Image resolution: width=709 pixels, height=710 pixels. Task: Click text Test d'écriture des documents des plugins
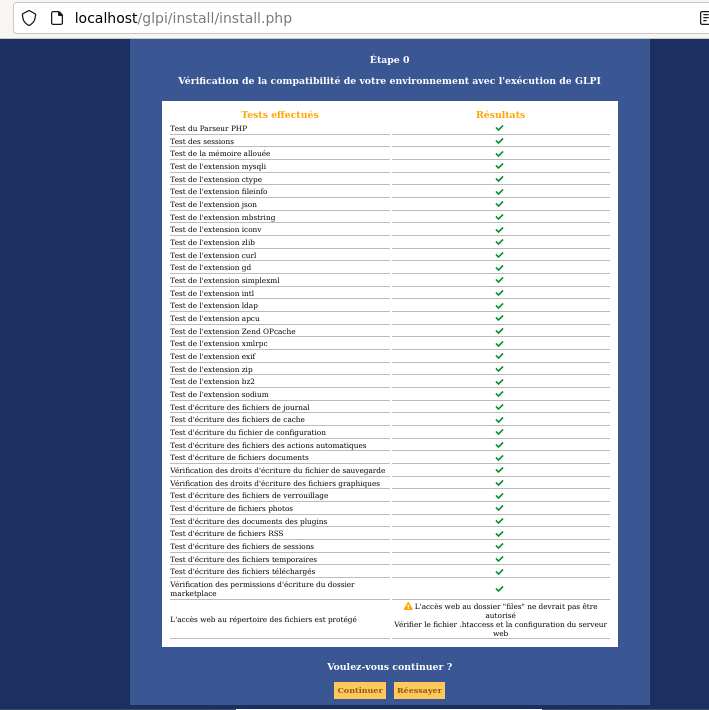point(249,521)
